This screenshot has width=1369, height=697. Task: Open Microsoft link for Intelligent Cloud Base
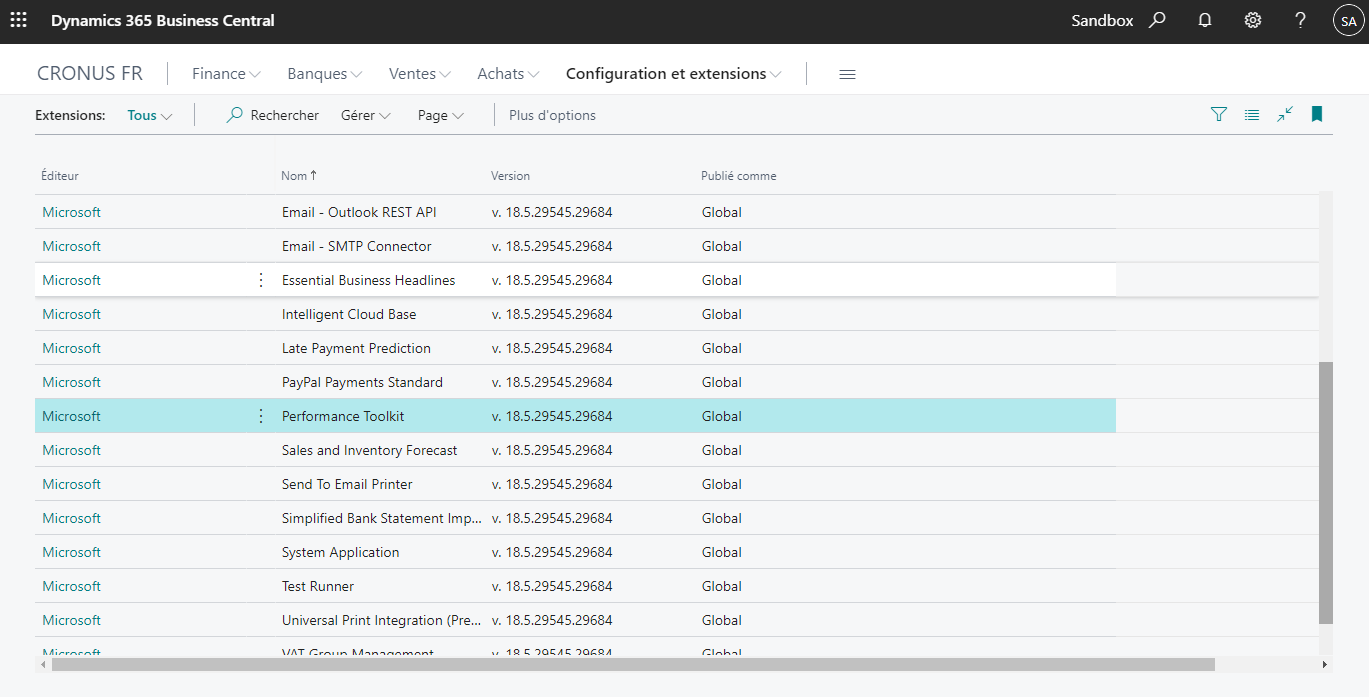(72, 314)
